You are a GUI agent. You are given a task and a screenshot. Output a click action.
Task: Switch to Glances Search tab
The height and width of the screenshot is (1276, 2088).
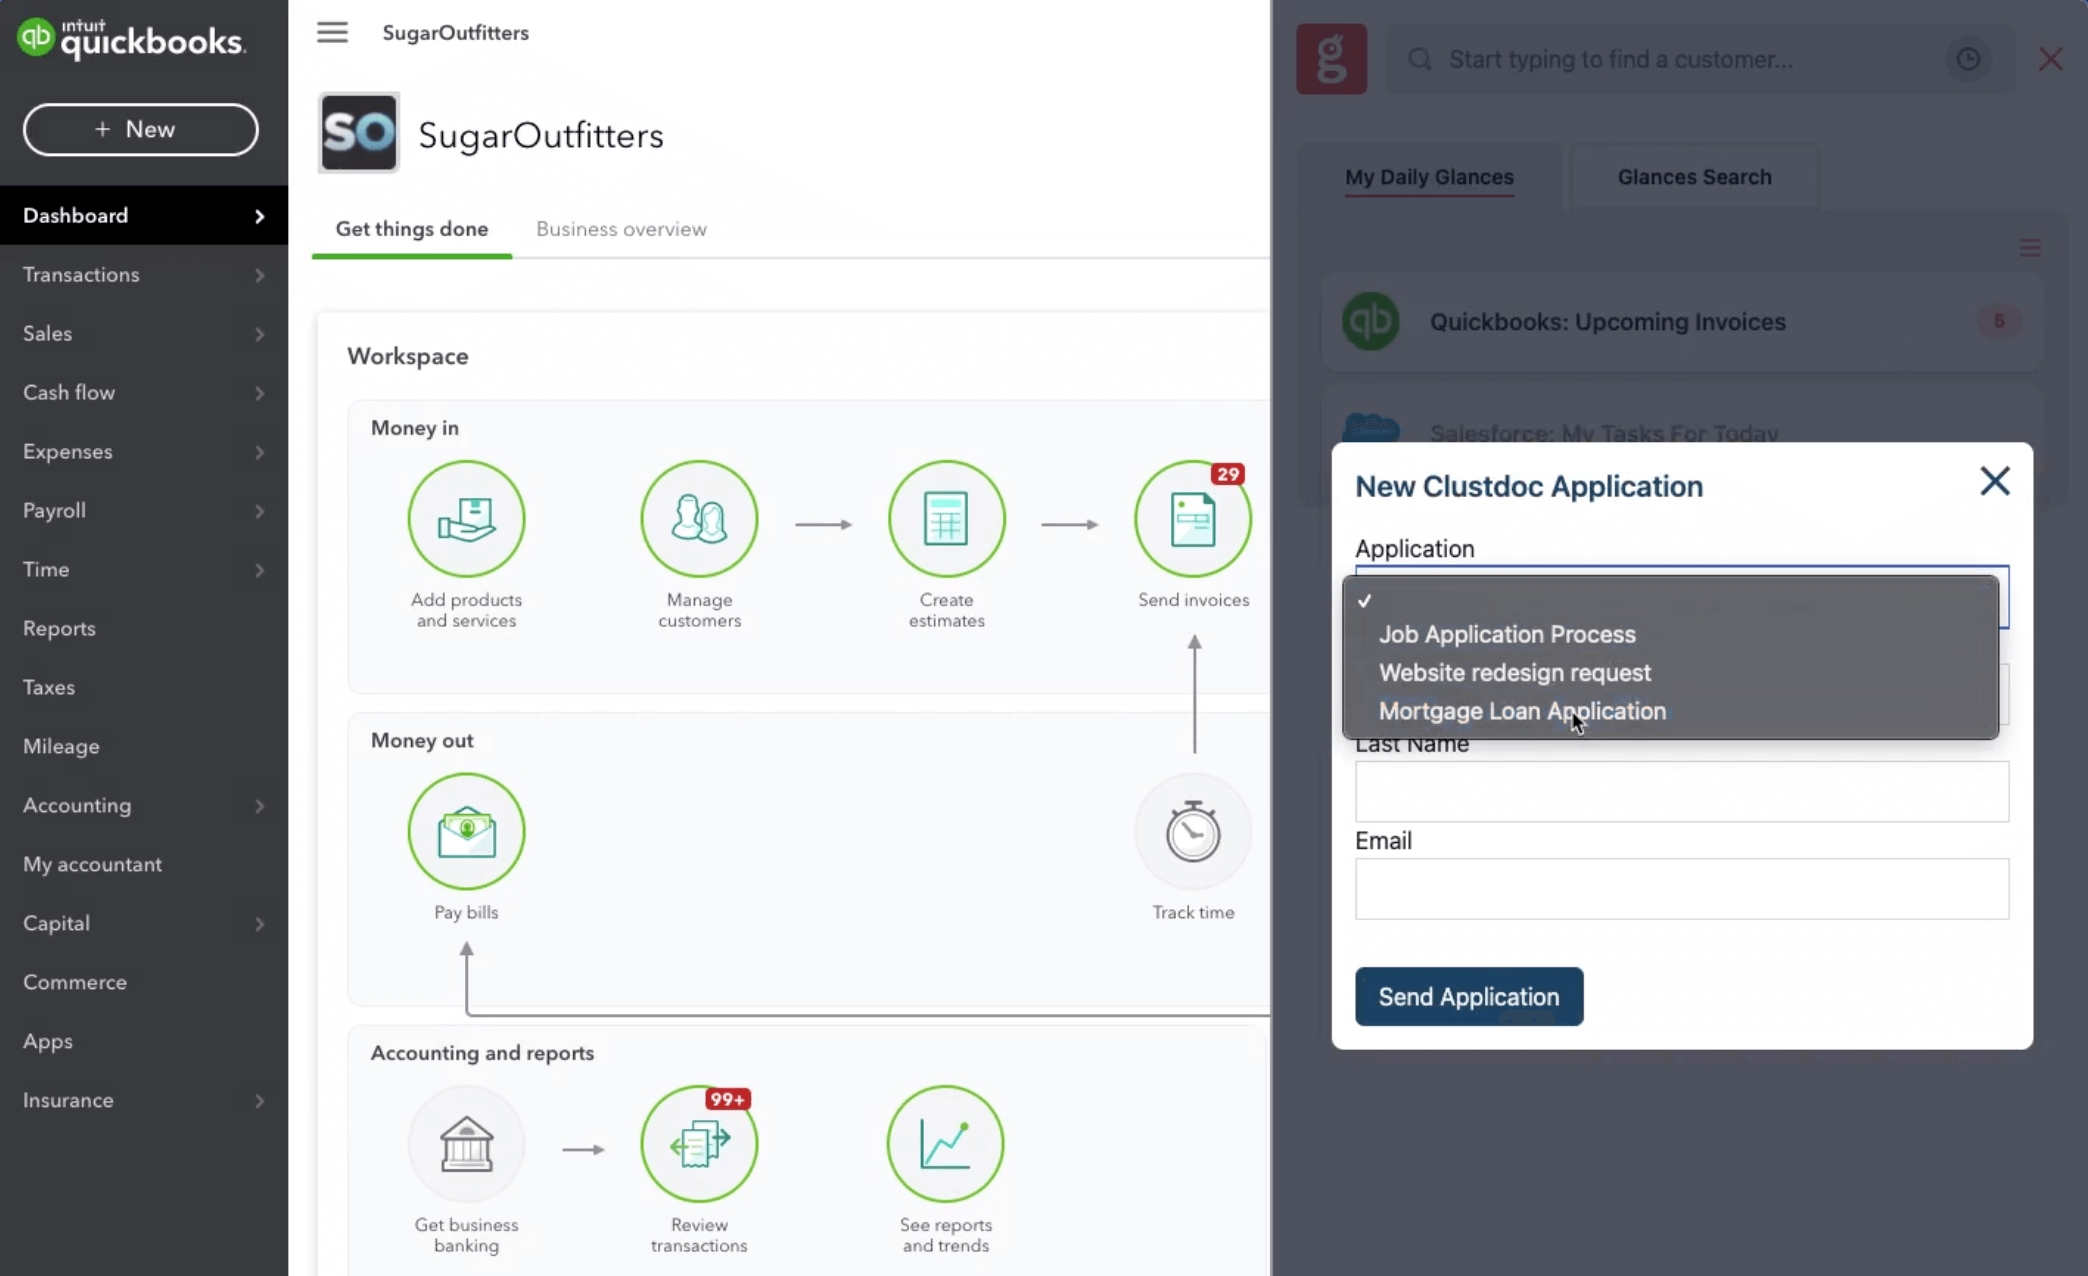click(1694, 177)
